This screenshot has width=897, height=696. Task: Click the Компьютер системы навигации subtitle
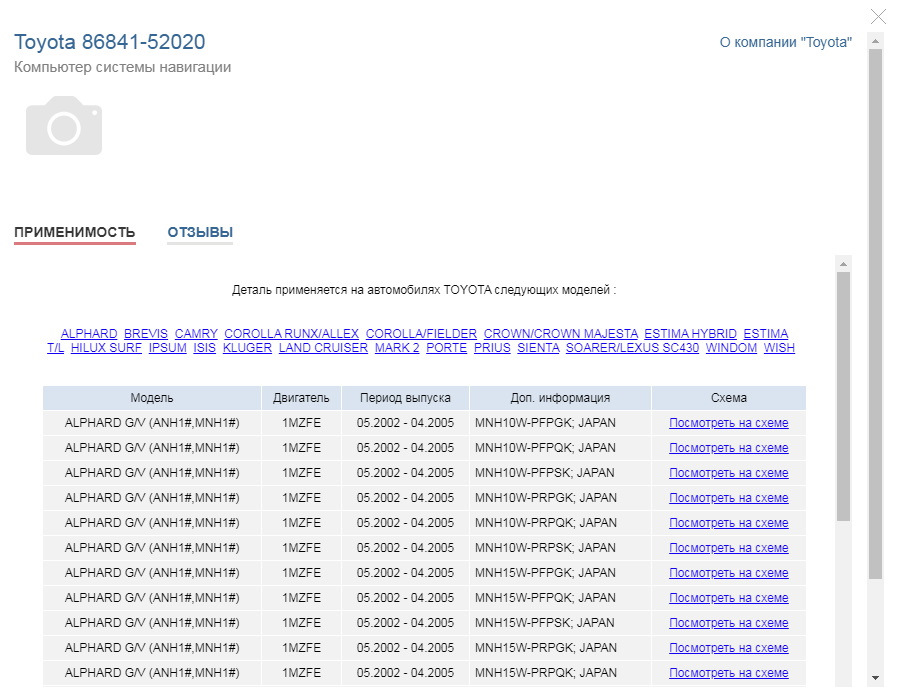pos(122,67)
